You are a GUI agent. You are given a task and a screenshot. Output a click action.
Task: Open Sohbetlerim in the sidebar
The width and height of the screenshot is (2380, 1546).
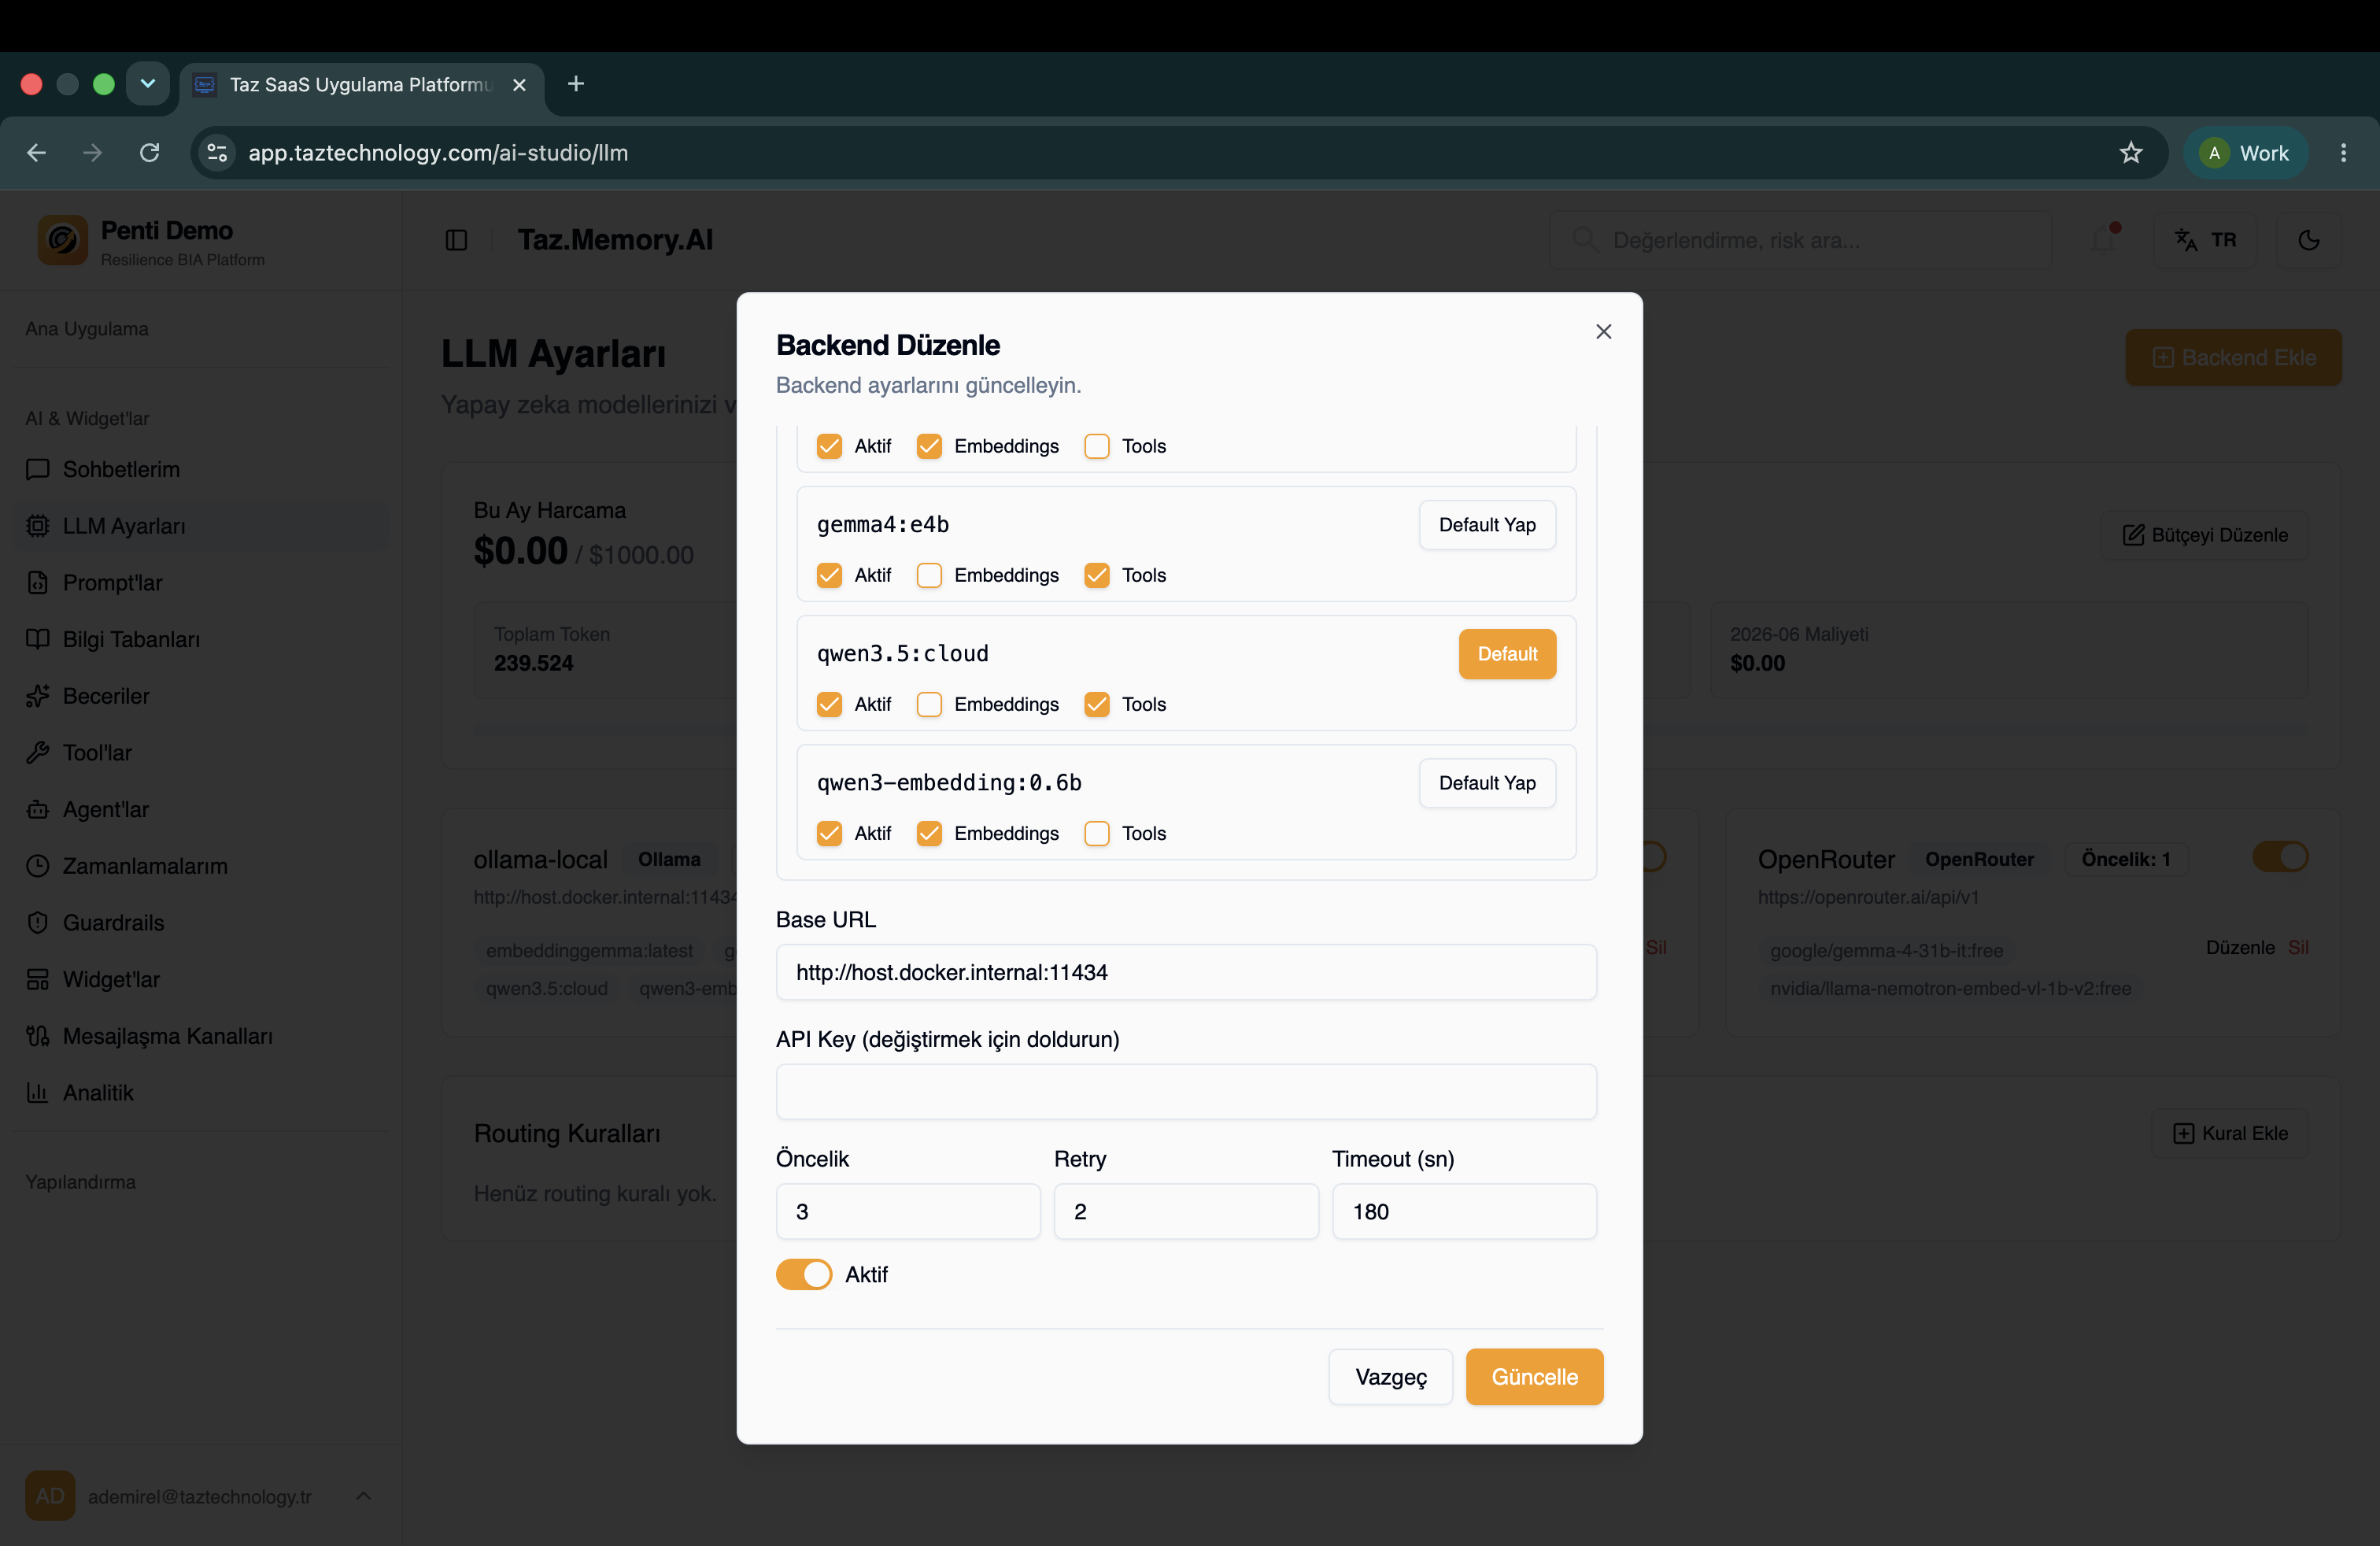pyautogui.click(x=202, y=469)
